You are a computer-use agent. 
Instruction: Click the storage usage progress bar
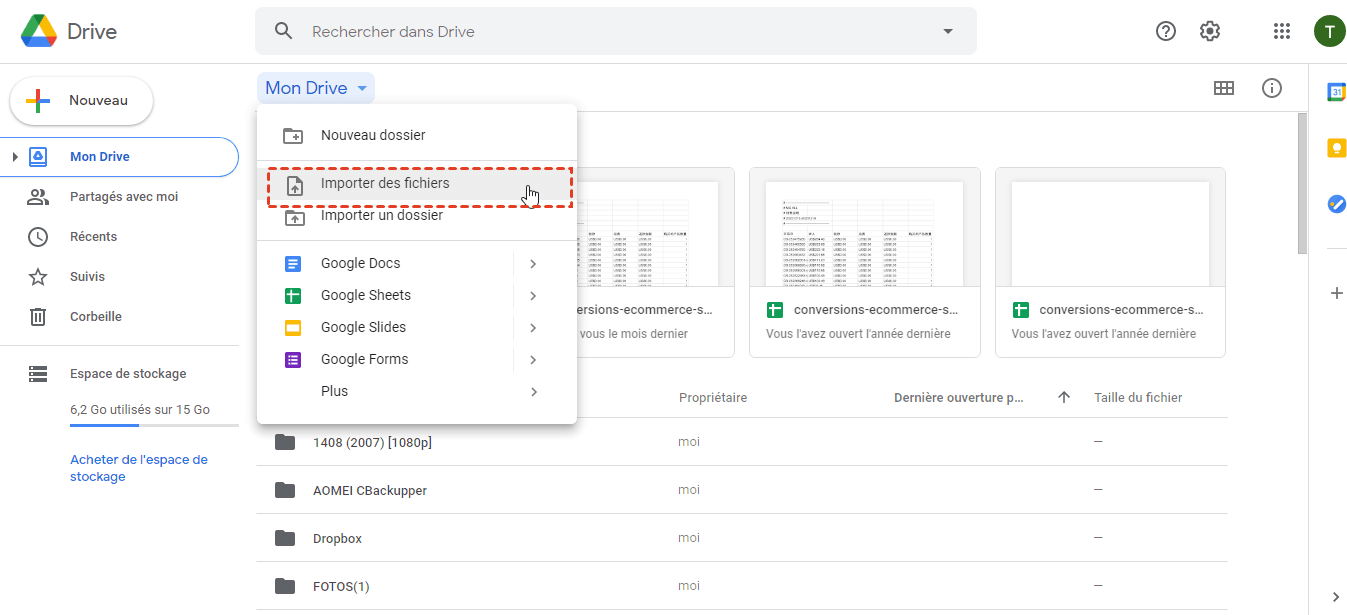coord(154,426)
